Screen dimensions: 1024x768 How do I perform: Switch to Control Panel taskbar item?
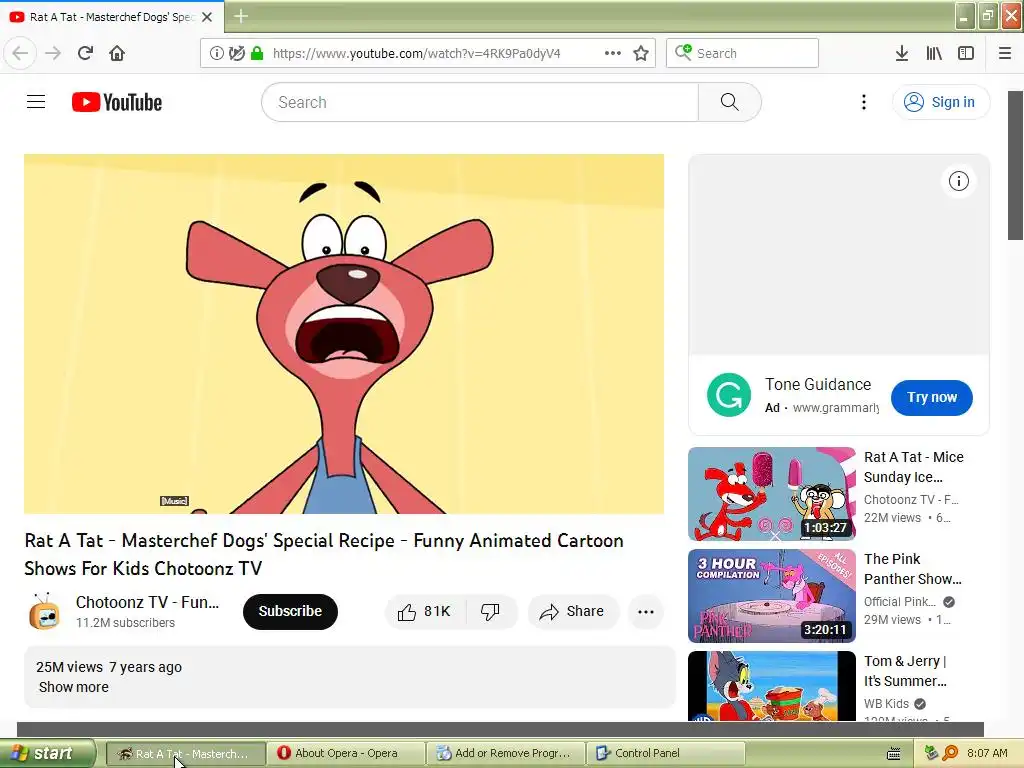665,753
